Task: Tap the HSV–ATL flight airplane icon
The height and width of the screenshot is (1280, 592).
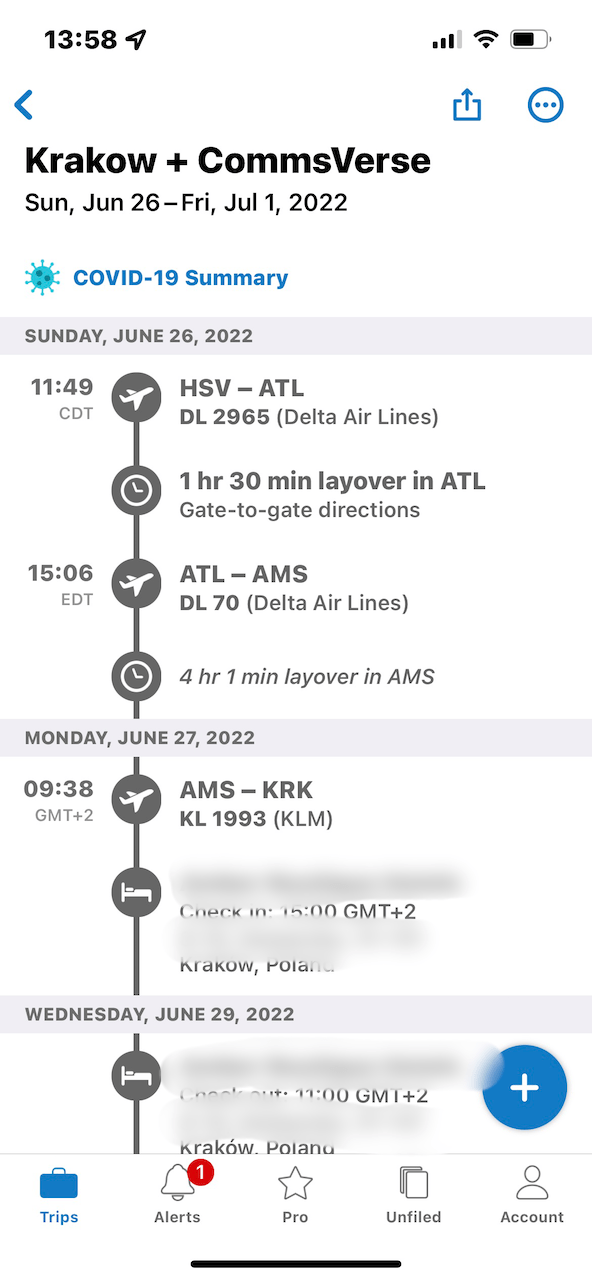Action: pyautogui.click(x=137, y=397)
